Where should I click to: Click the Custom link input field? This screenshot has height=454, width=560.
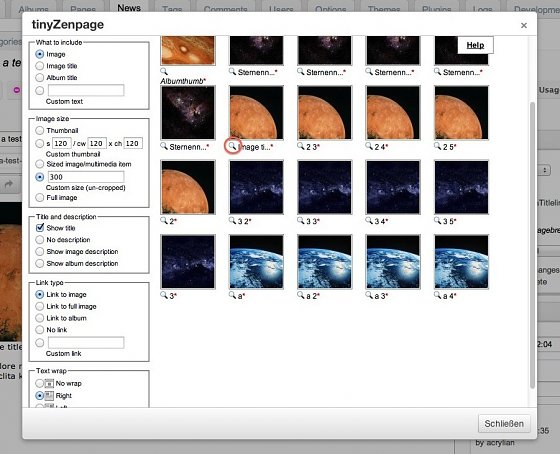coord(86,343)
